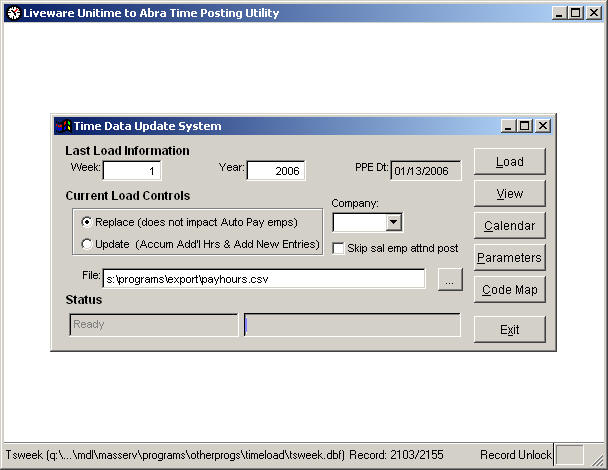Expand the Company dropdown arrow
This screenshot has width=608, height=470.
[393, 222]
